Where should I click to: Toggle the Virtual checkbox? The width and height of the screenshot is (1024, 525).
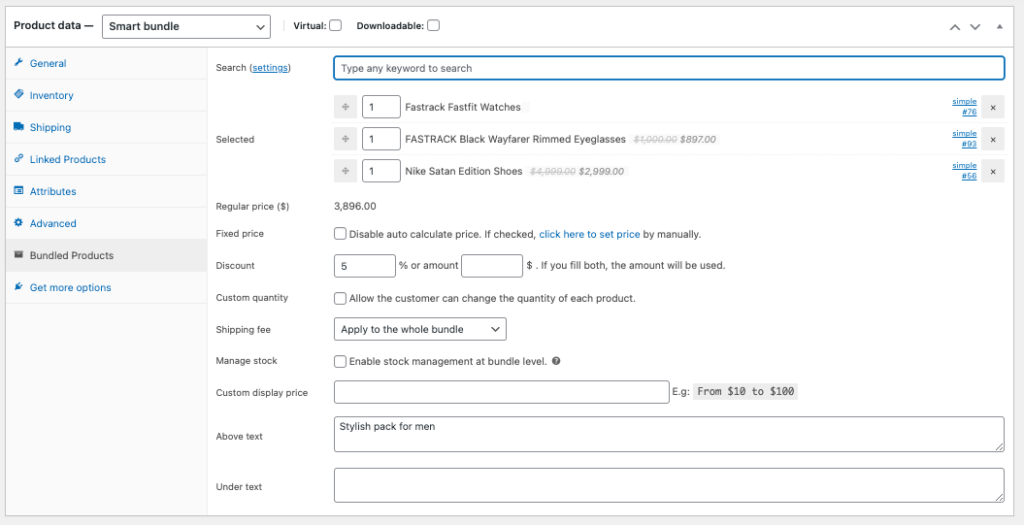click(x=335, y=25)
